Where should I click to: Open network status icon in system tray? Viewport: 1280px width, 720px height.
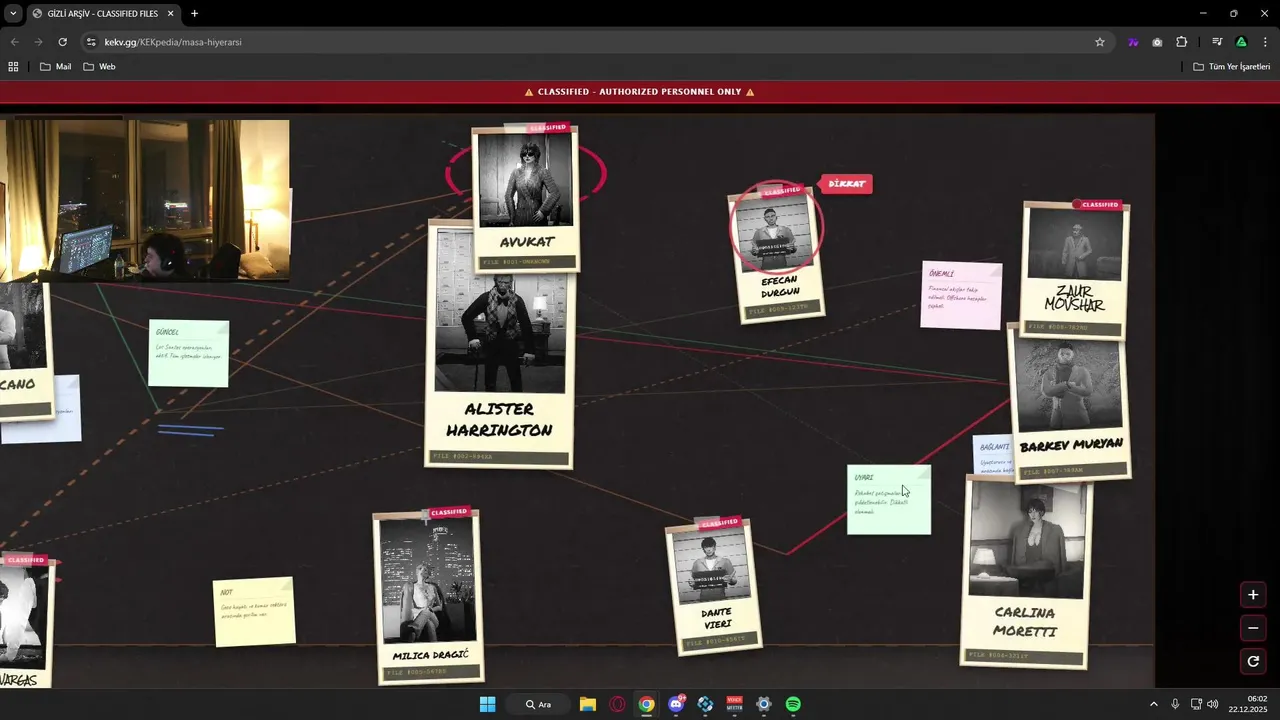(1196, 704)
